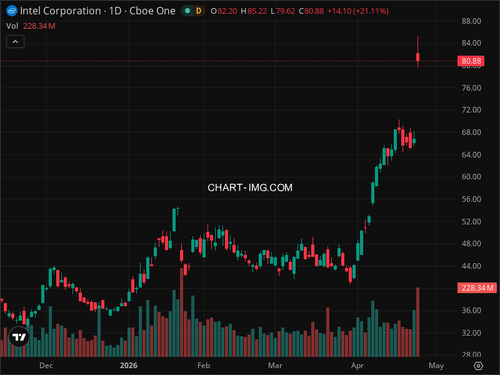Viewport: 500px width, 375px height.
Task: Select the 1D interval label
Action: (115, 11)
